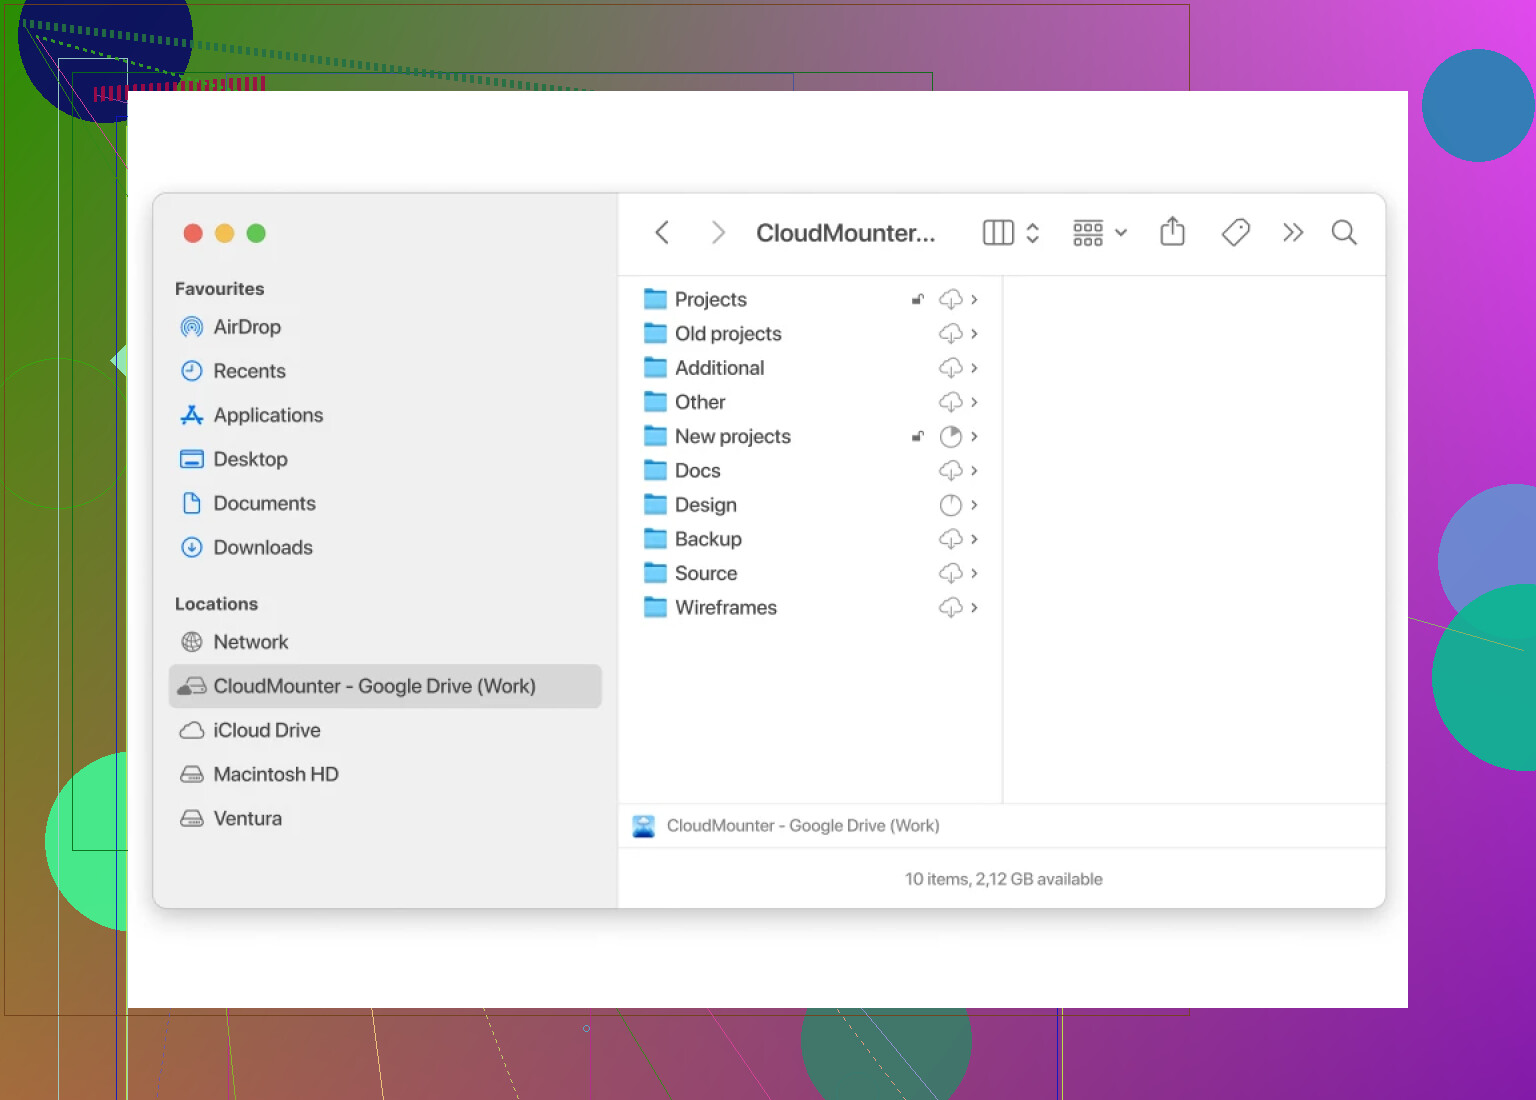The height and width of the screenshot is (1100, 1536).
Task: Go forward with the right arrow button
Action: pos(717,233)
